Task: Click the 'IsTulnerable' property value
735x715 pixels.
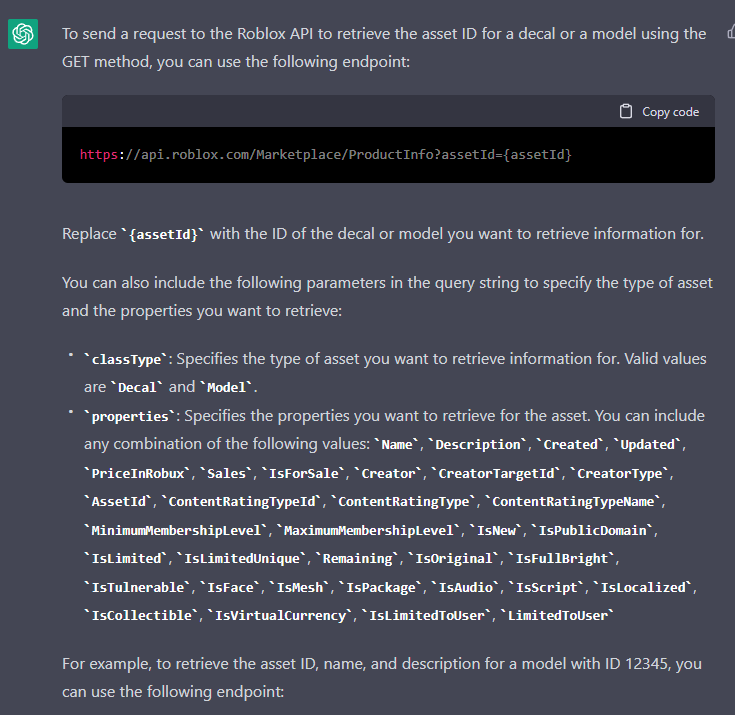Action: point(138,588)
